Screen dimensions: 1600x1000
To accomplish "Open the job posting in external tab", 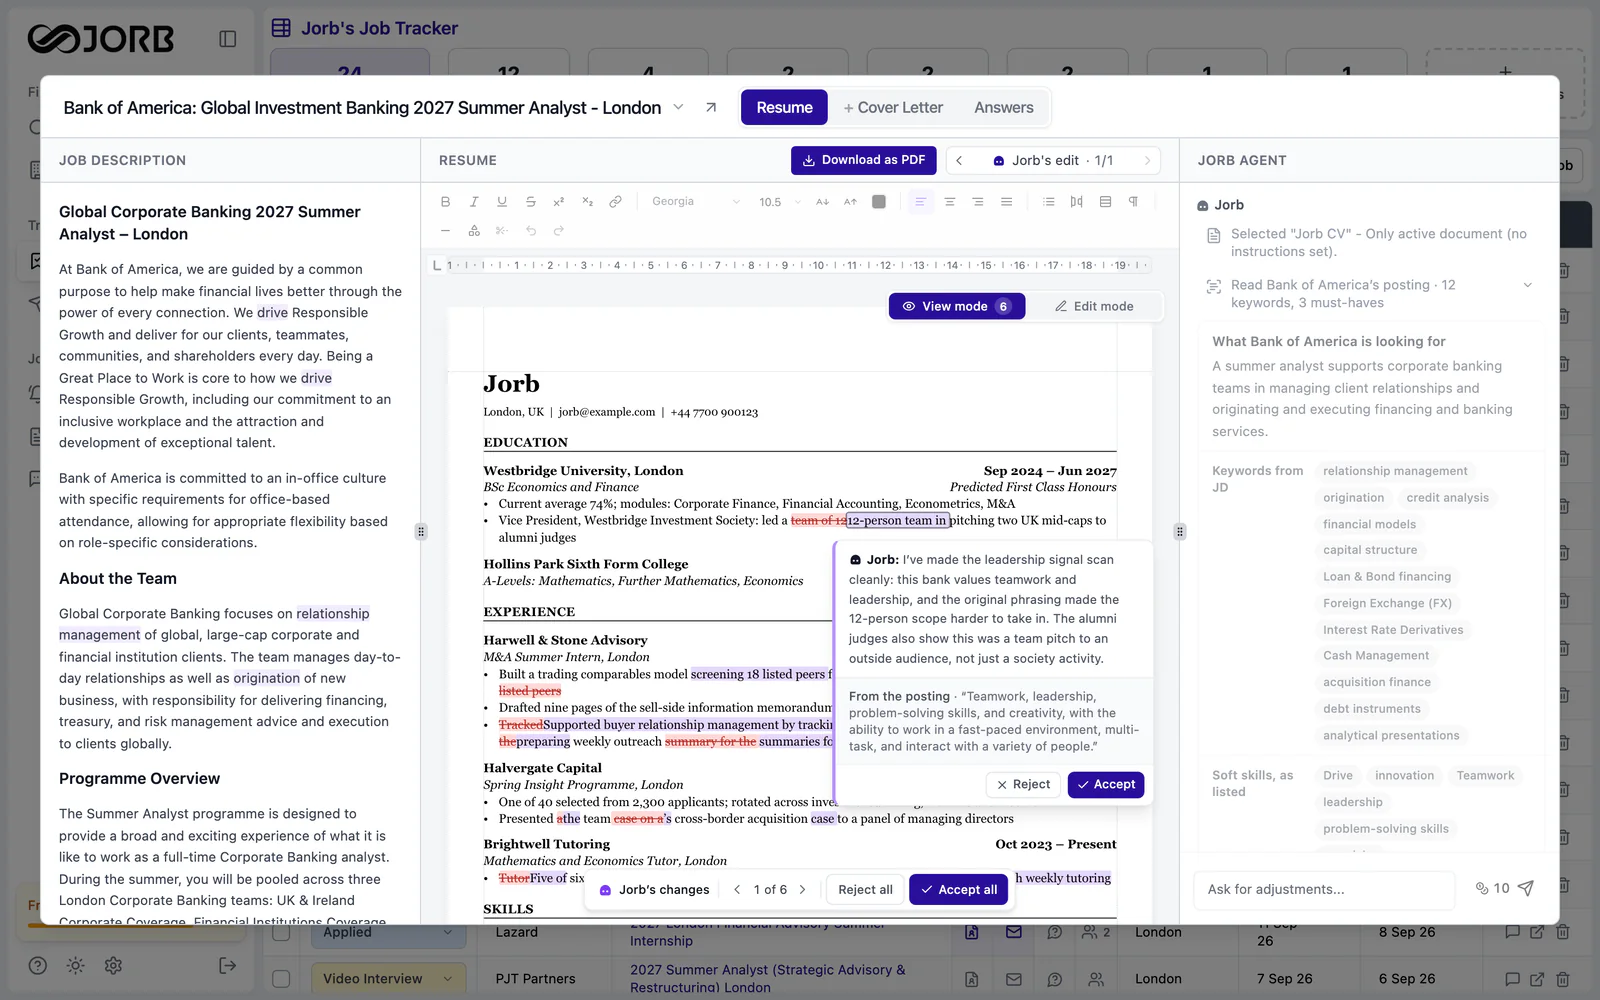I will pyautogui.click(x=711, y=108).
